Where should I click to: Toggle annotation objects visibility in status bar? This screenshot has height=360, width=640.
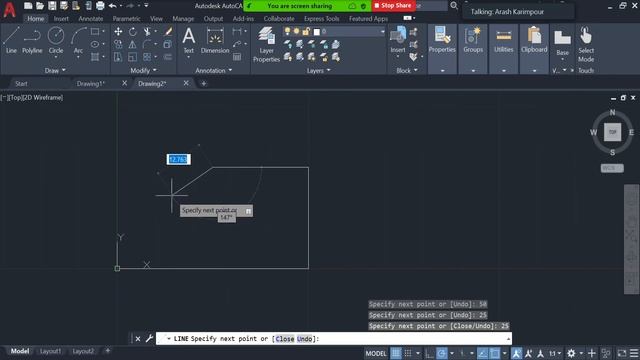(516, 353)
